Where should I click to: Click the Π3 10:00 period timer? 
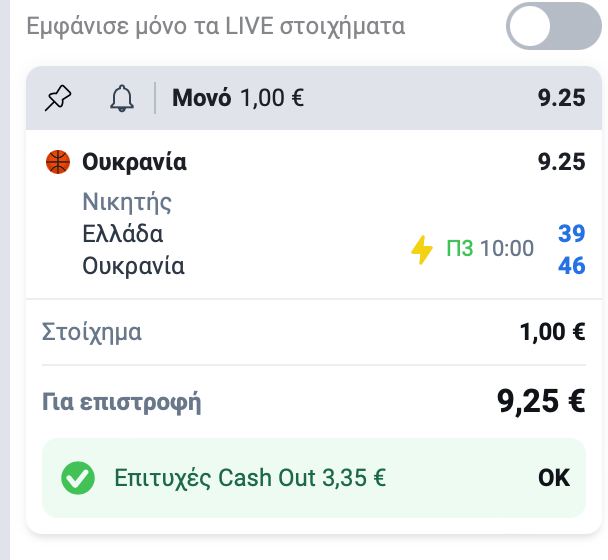coord(490,248)
